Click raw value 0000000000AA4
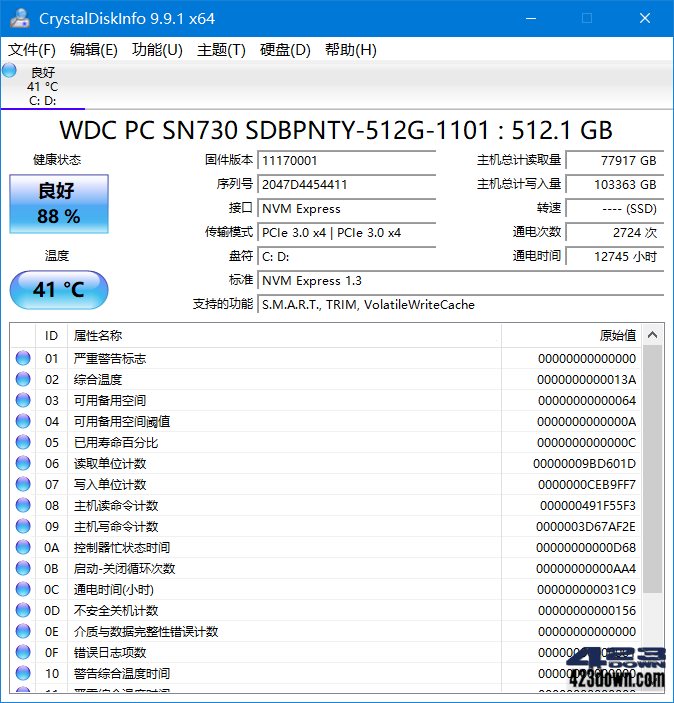 [x=586, y=568]
